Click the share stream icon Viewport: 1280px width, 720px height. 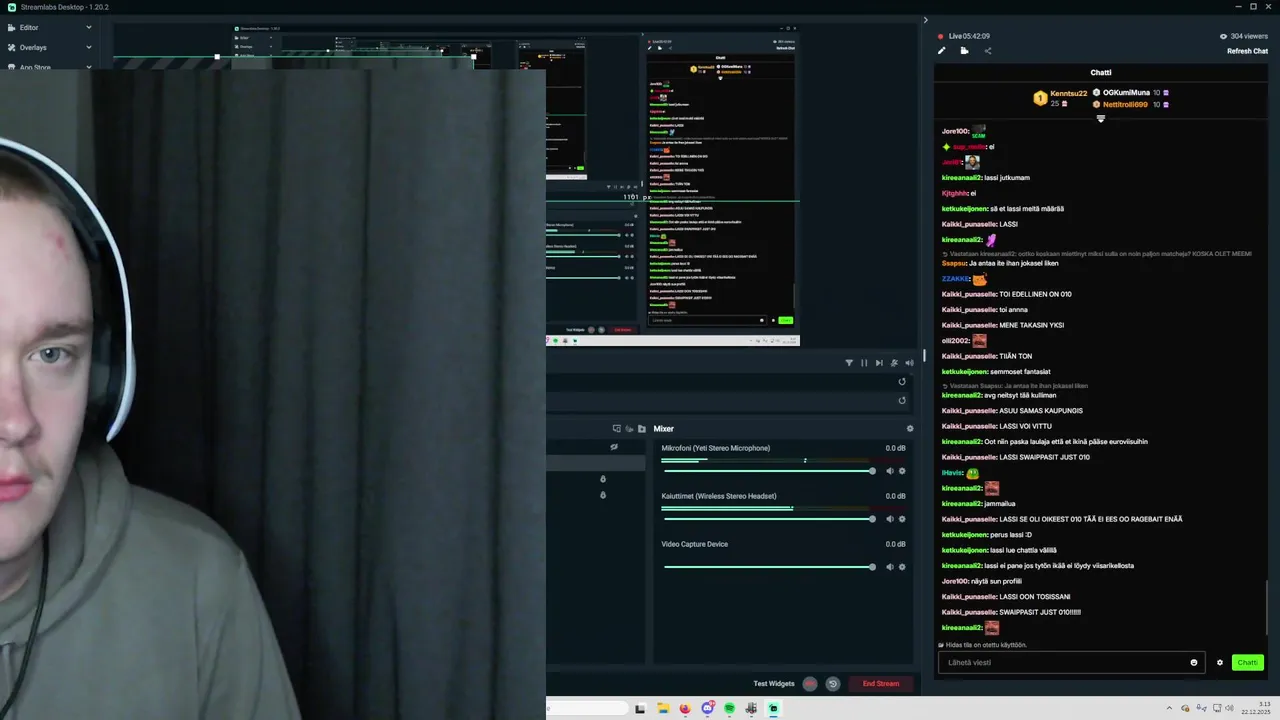click(x=988, y=51)
